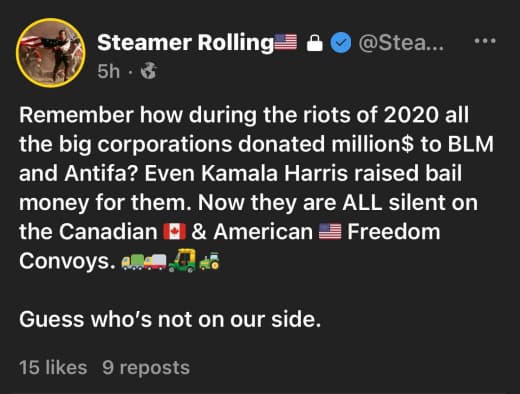Click the post text starting with Remember

(x=256, y=188)
